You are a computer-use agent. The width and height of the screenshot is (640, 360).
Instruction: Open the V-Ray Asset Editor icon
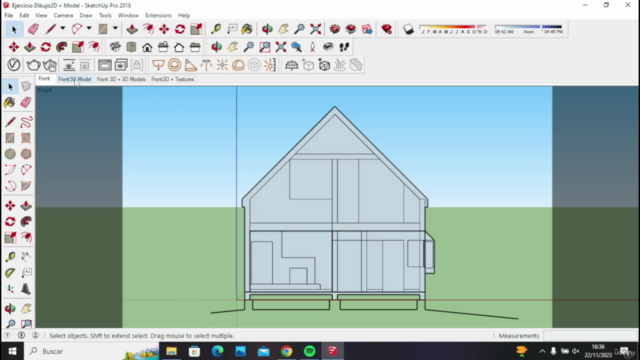click(13, 65)
